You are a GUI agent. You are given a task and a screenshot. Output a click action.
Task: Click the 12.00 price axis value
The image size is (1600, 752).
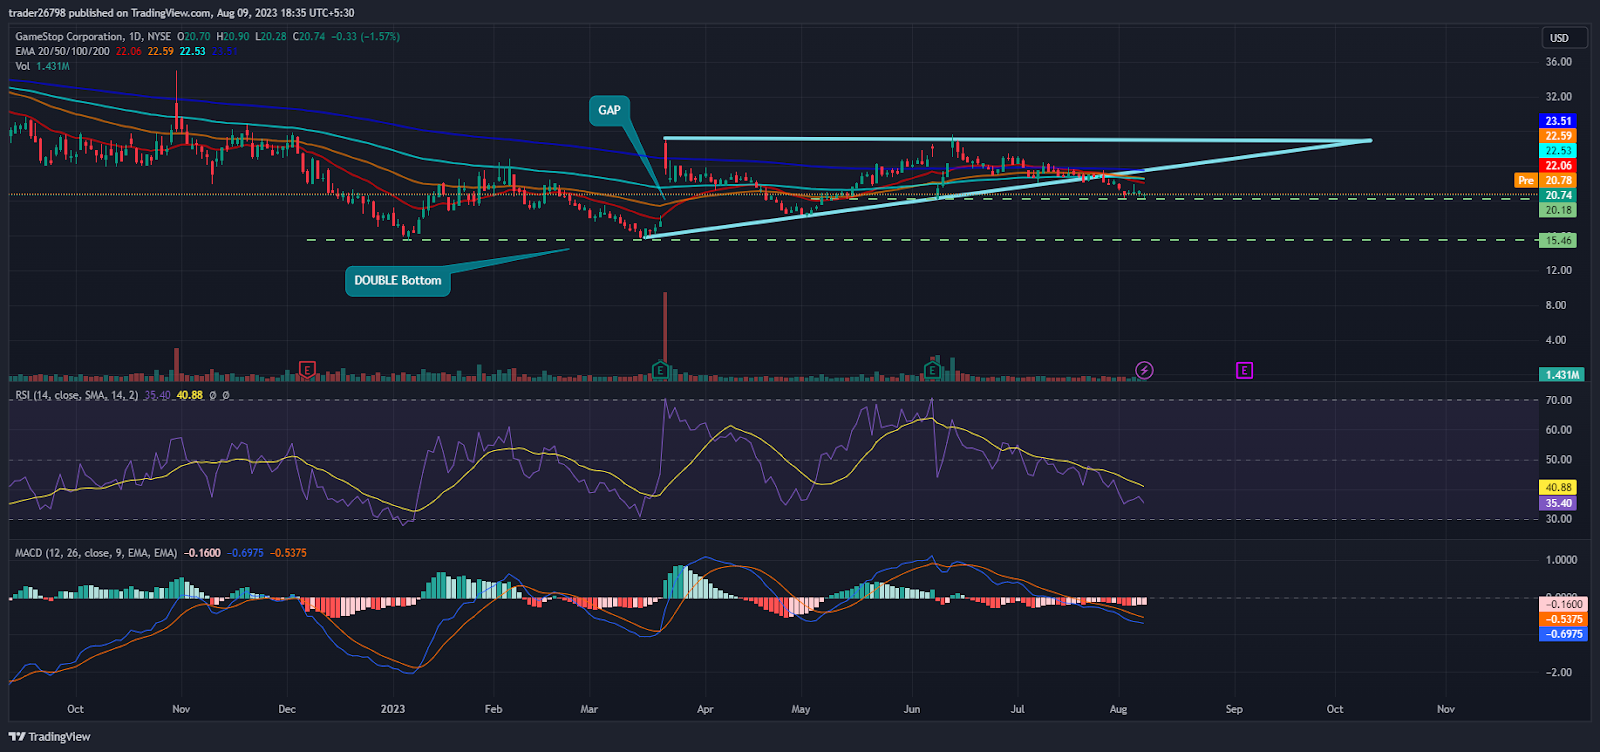1558,270
